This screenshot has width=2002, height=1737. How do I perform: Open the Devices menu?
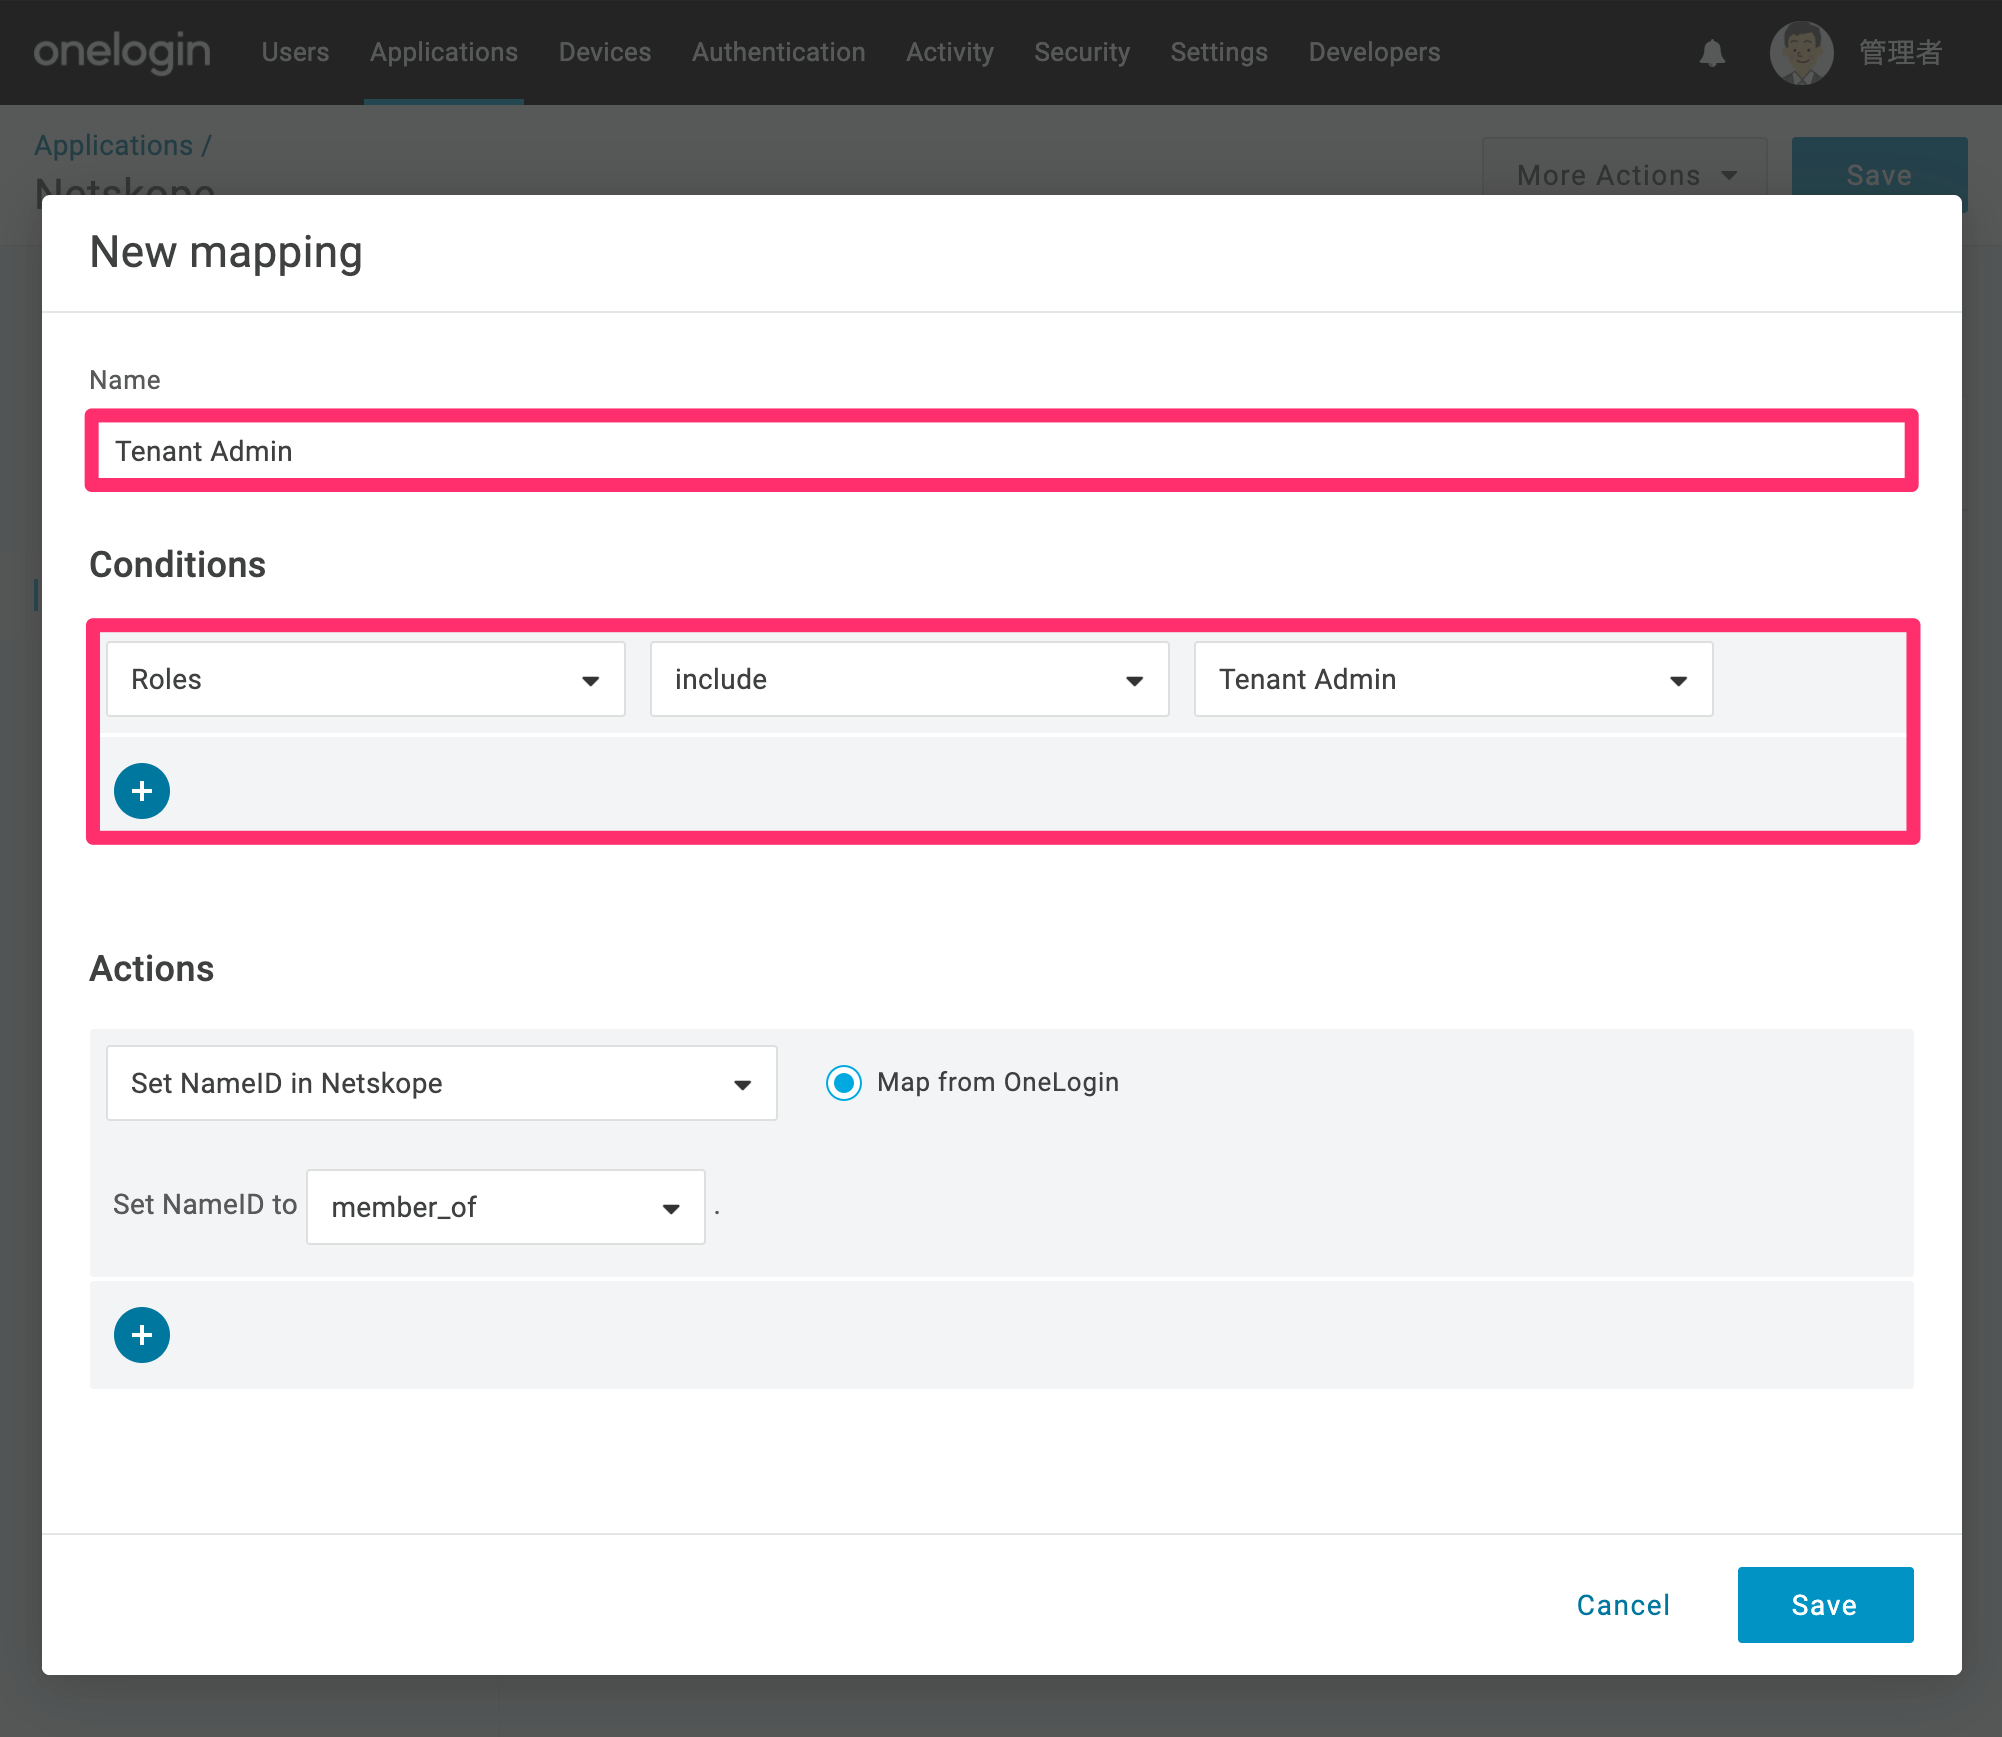tap(605, 52)
